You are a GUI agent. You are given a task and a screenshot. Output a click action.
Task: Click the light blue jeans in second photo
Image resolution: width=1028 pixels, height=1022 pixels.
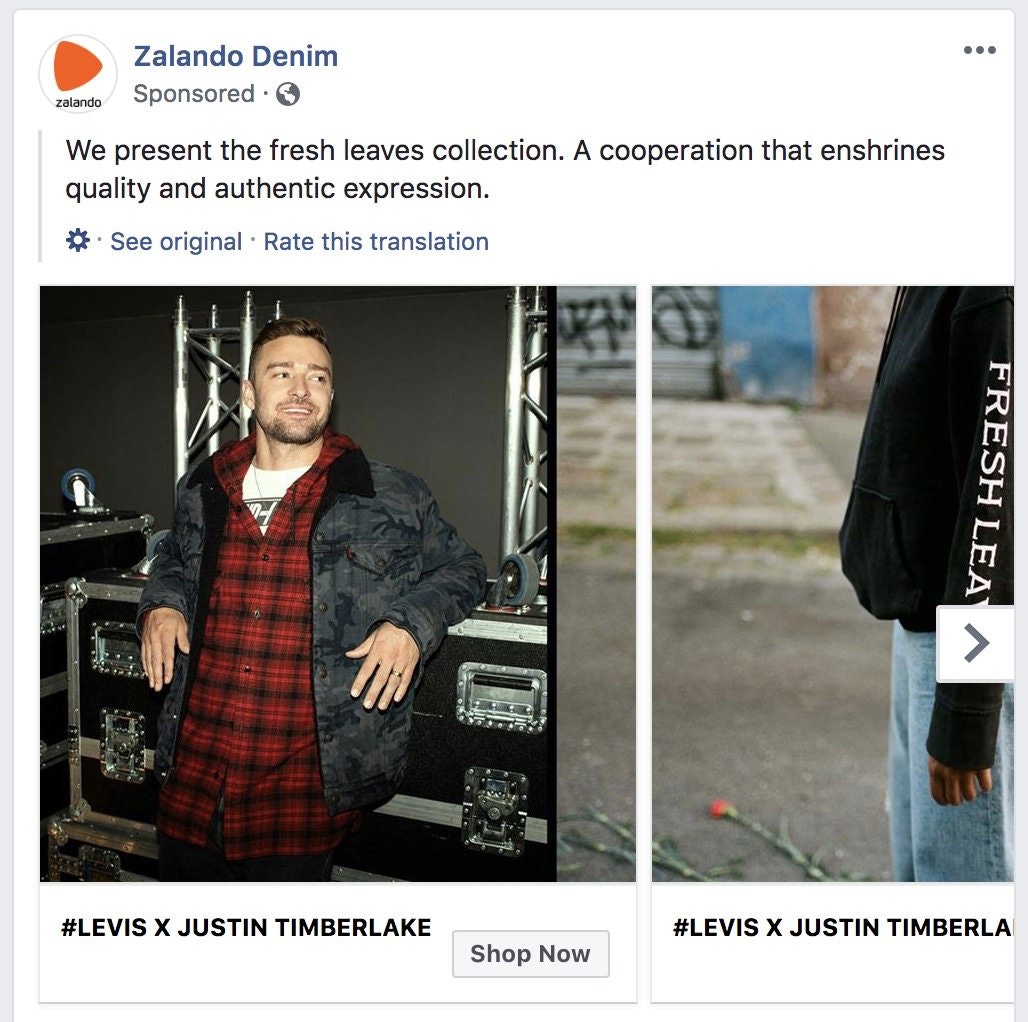click(x=951, y=754)
